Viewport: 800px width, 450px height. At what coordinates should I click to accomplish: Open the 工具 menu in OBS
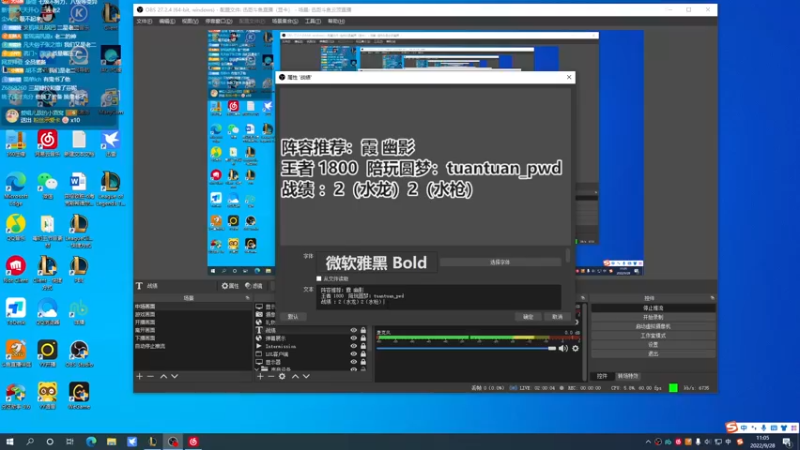click(x=313, y=21)
